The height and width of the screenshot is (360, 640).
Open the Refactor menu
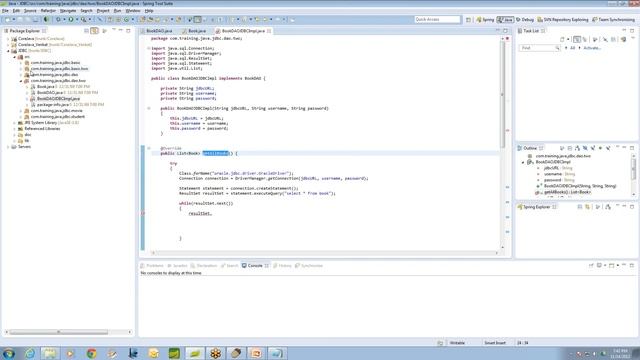(x=48, y=11)
